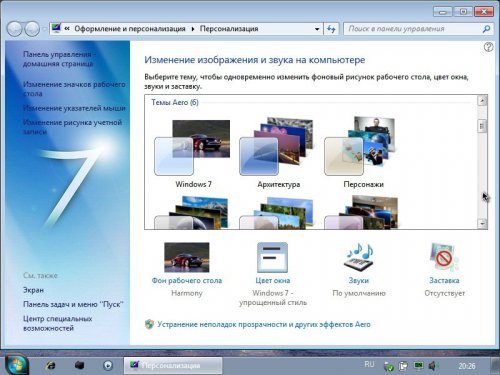
Task: Open the black folder taskbar icon
Action: pos(79,365)
